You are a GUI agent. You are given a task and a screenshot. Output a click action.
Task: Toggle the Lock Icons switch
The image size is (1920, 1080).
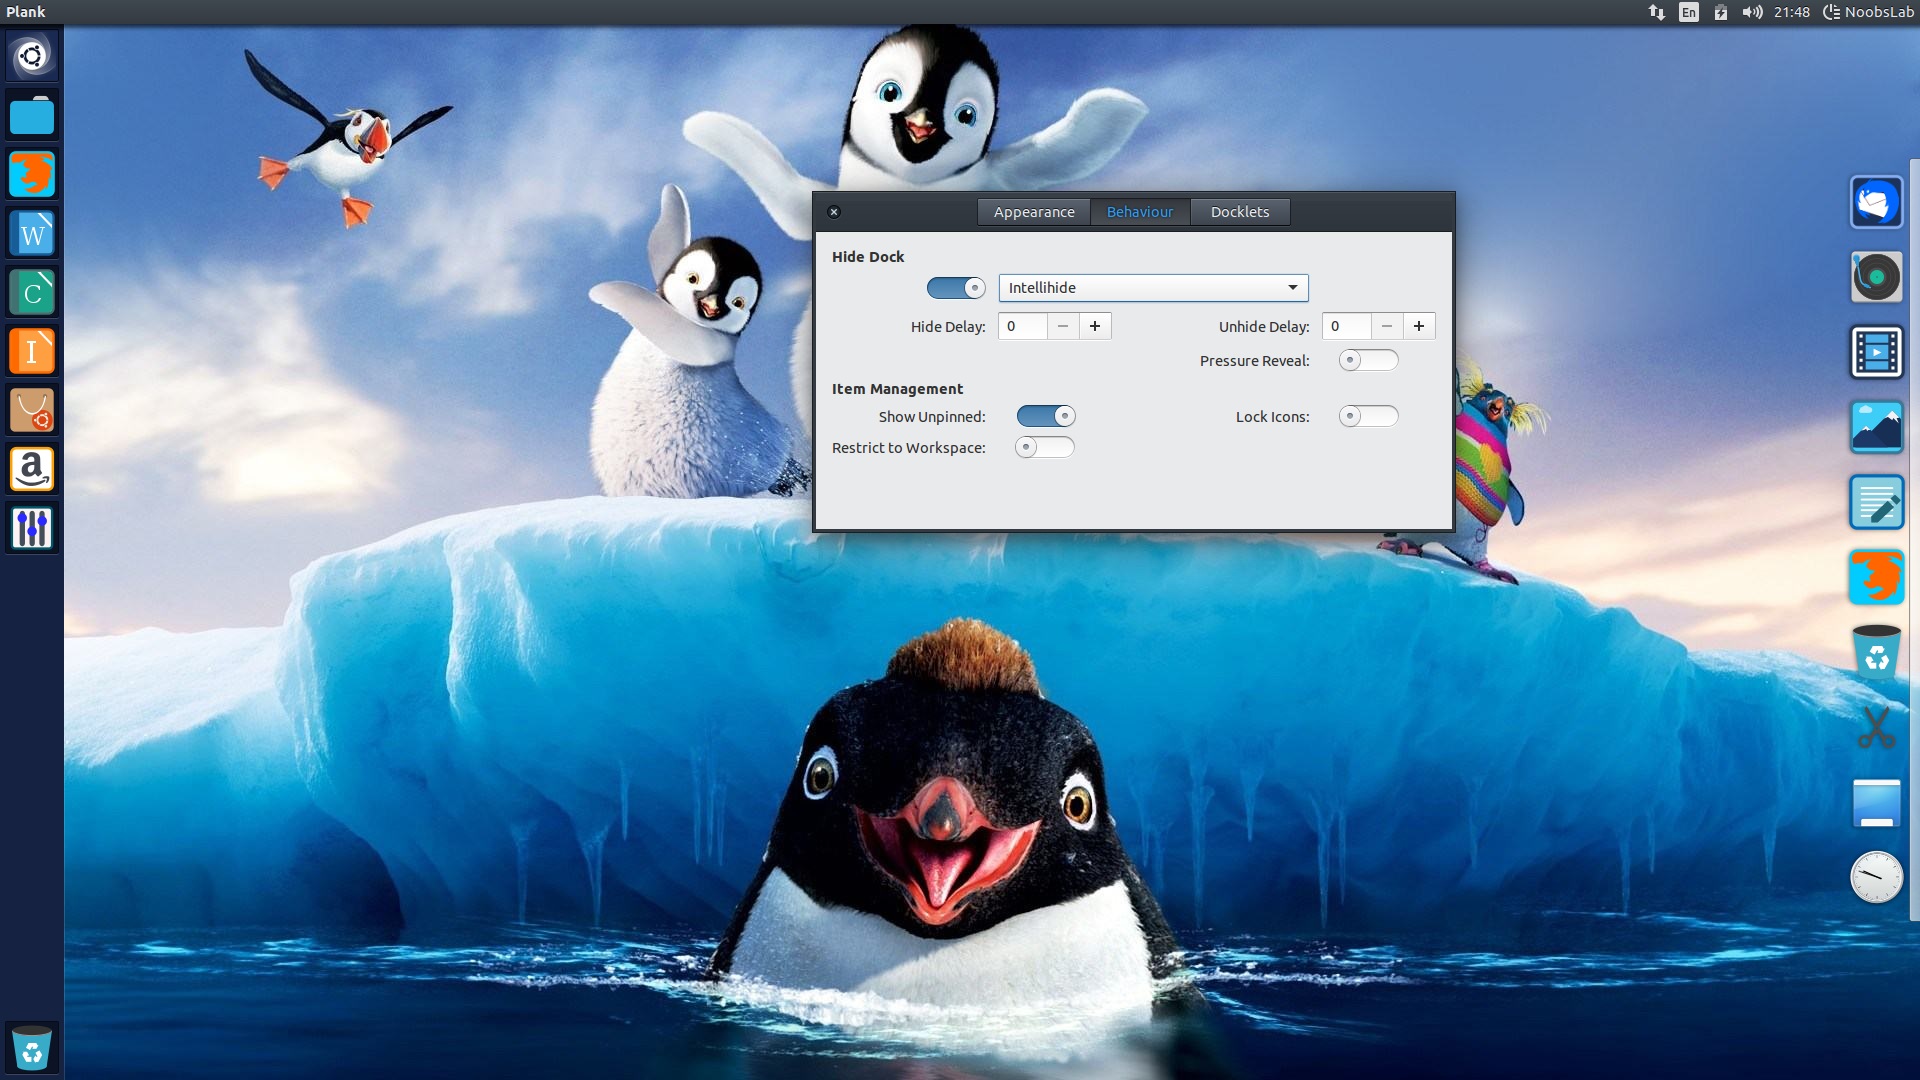1368,416
